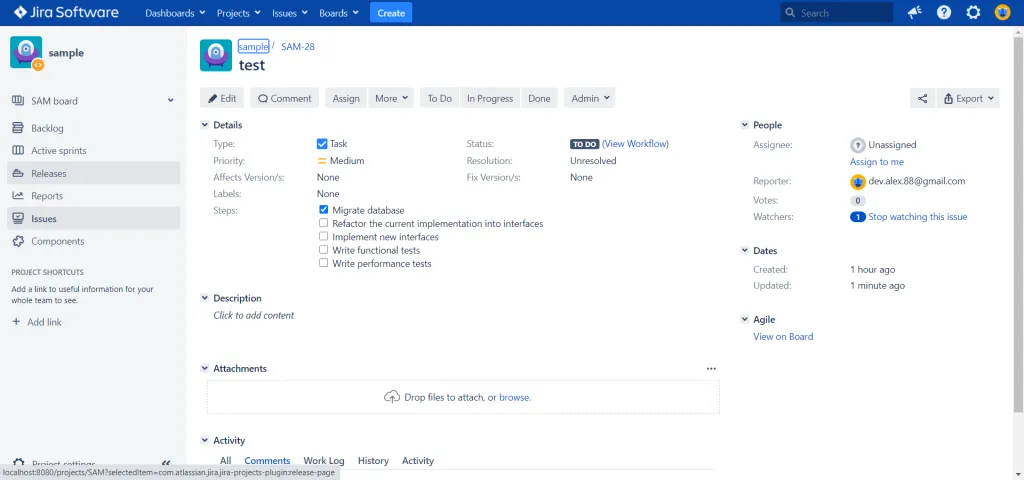Expand the SAM board switcher chevron
Viewport: 1024px width, 480px height.
(170, 101)
